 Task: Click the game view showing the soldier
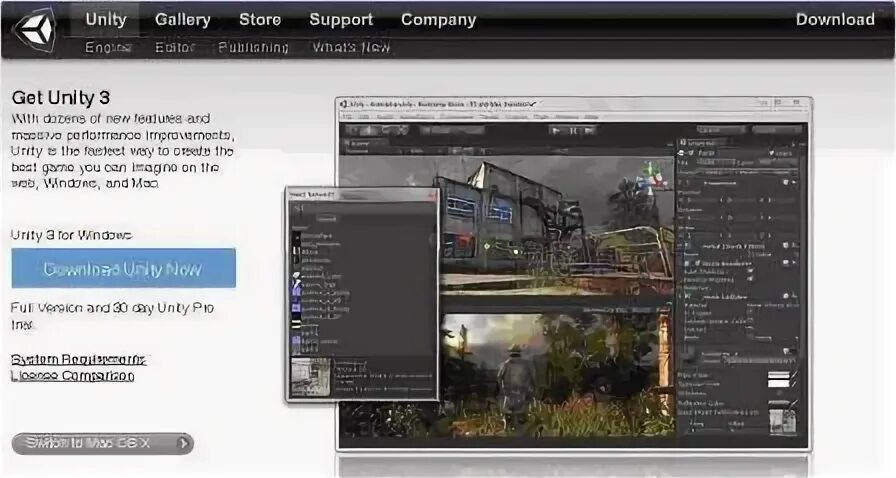pyautogui.click(x=557, y=377)
